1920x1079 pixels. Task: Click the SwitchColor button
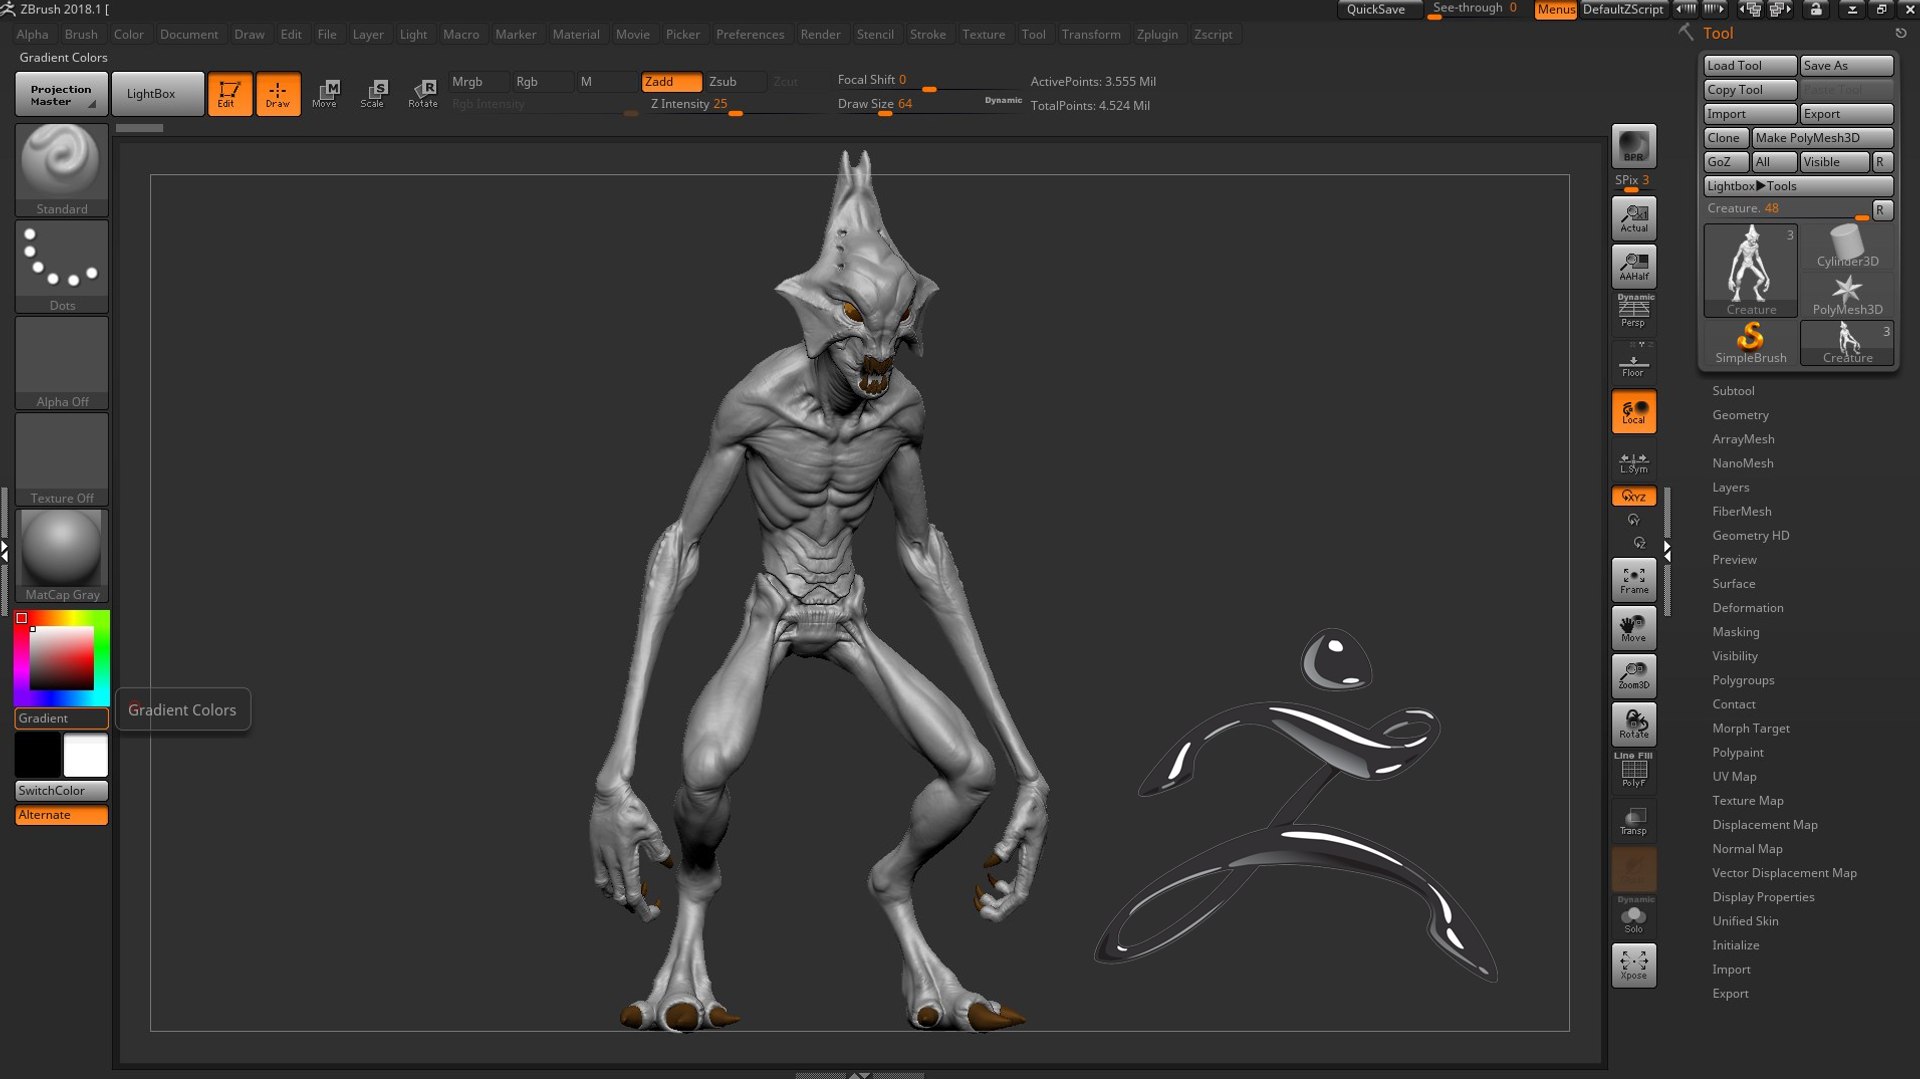click(x=62, y=791)
